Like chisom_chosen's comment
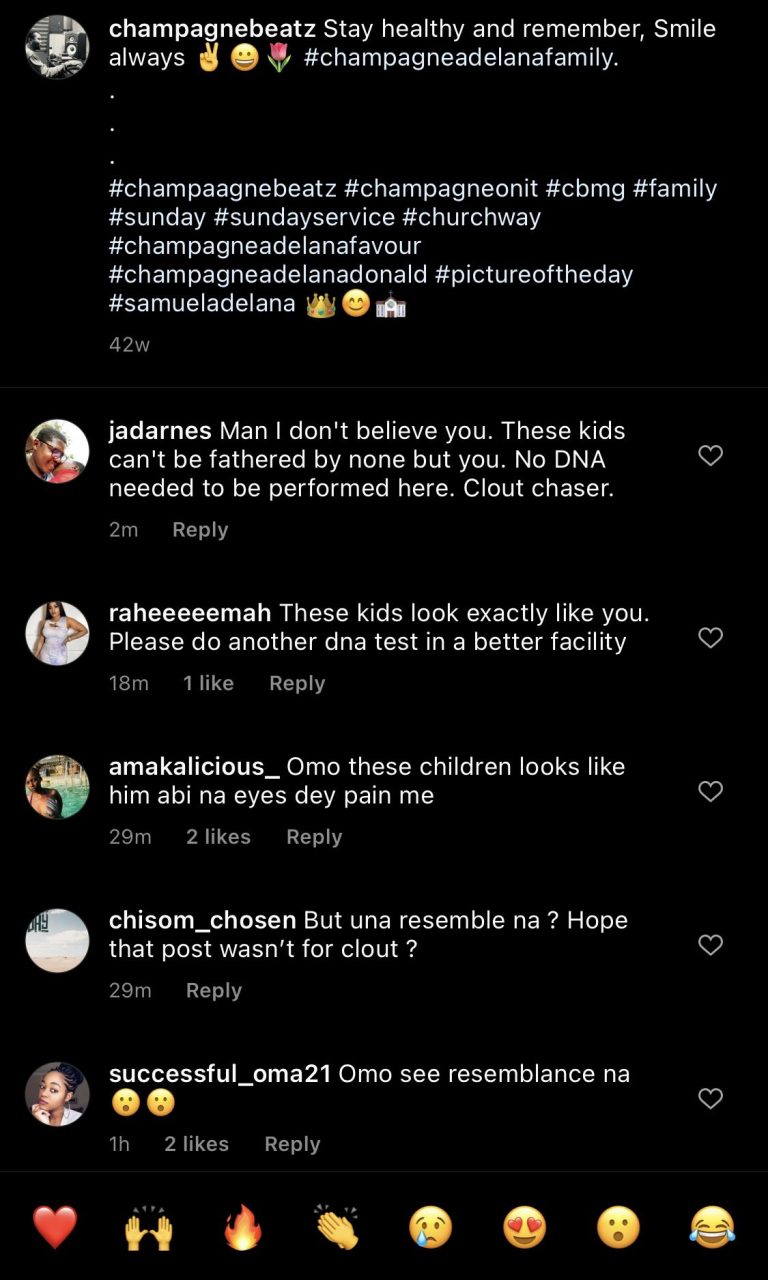 [710, 945]
